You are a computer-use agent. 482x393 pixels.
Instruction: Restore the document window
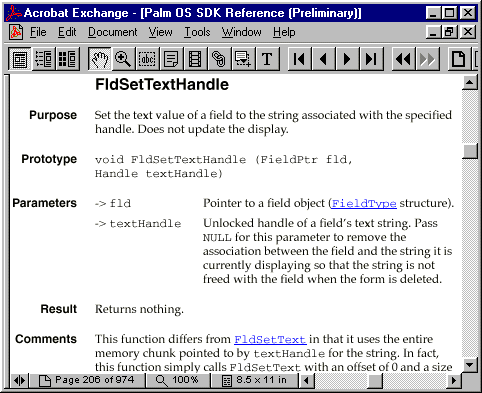[x=450, y=32]
